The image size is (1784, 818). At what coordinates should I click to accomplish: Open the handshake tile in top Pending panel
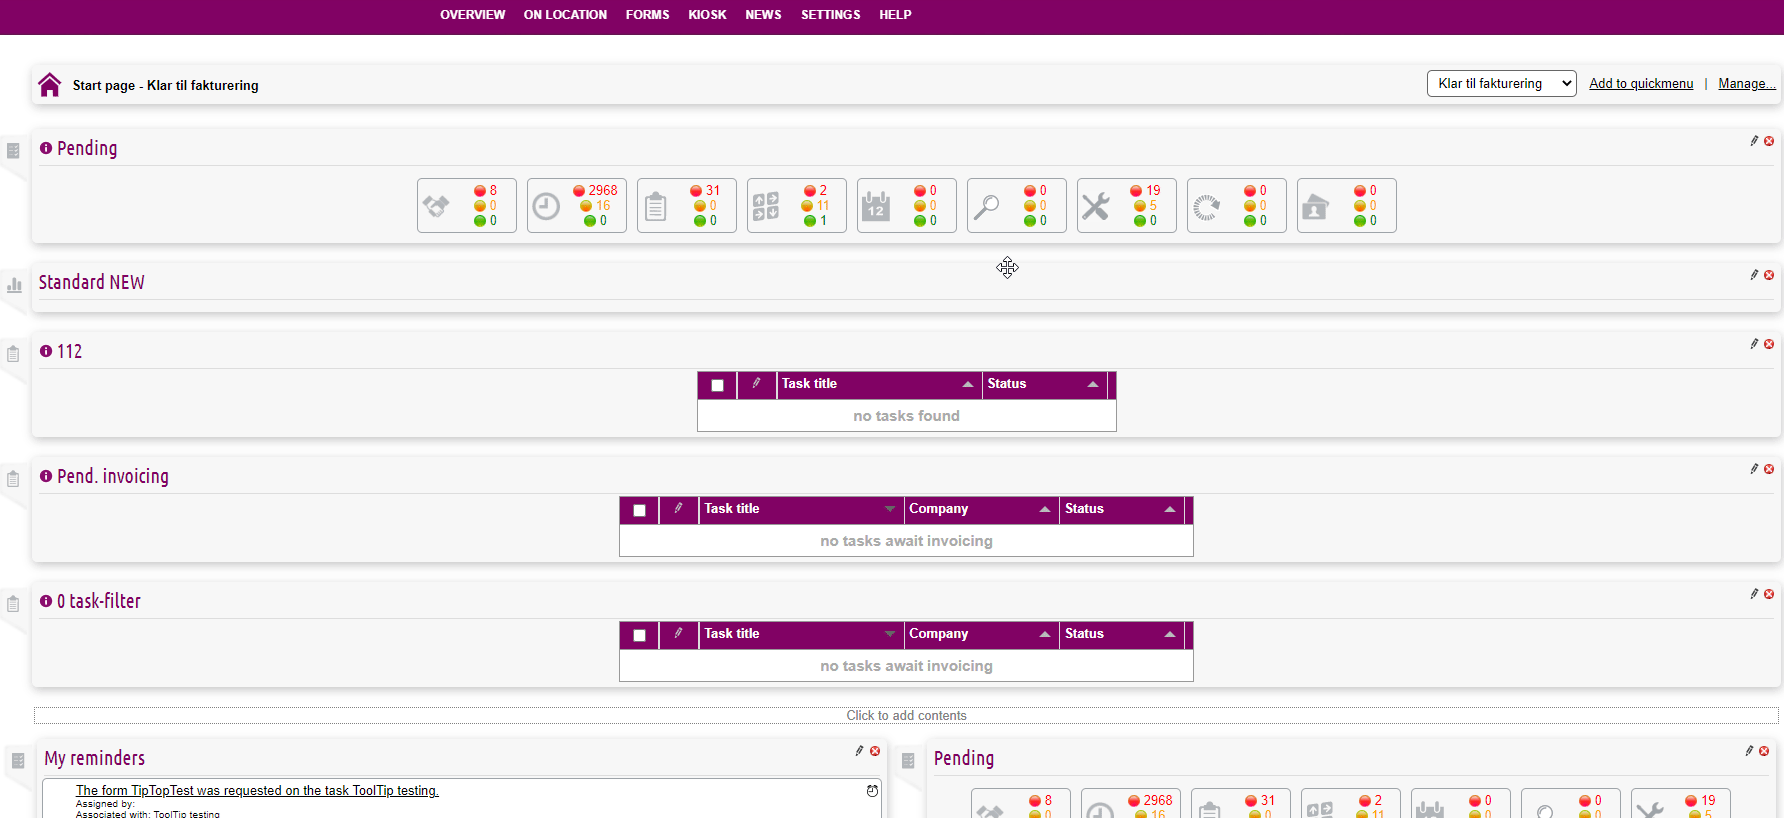pos(466,206)
